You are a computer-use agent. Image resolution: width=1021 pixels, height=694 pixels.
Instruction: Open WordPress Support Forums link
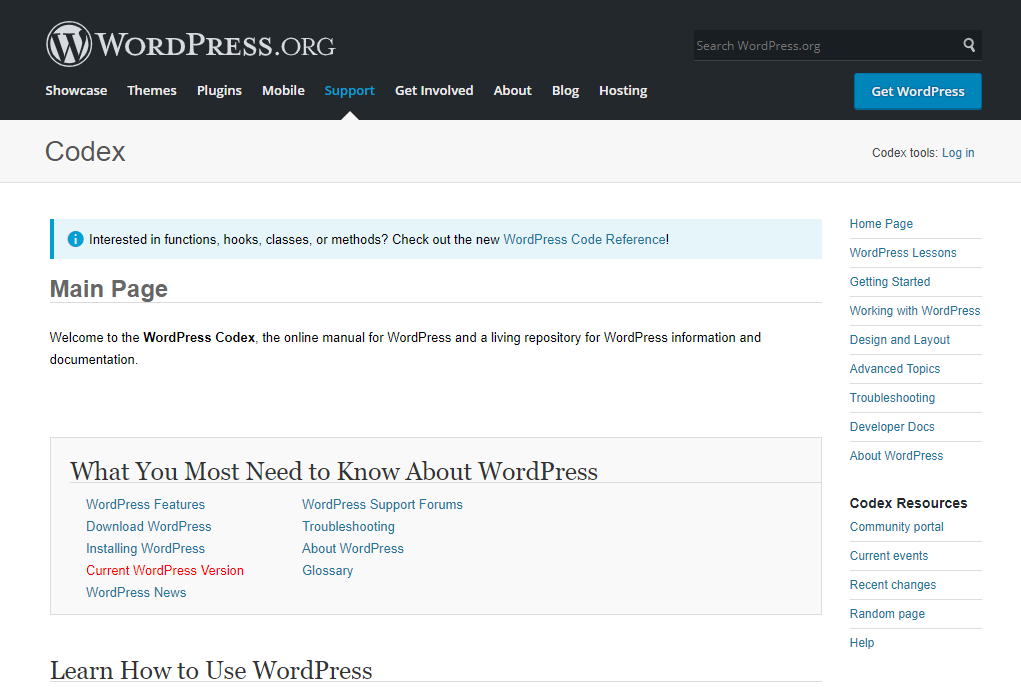click(382, 505)
